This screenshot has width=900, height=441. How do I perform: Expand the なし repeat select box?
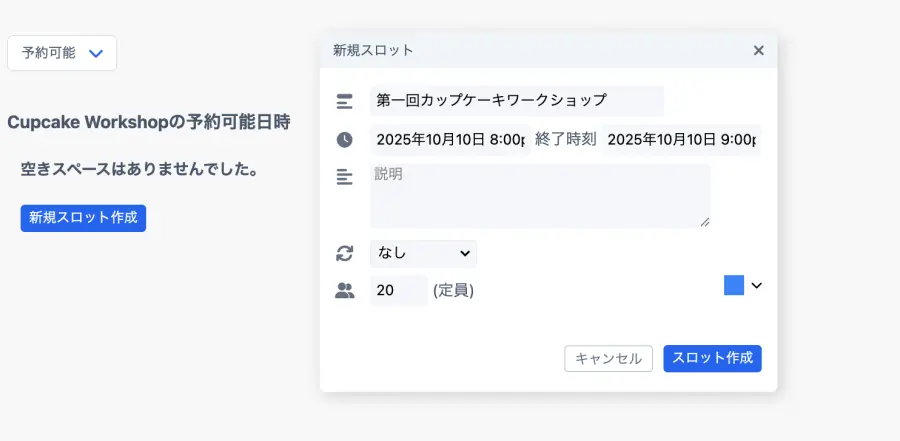pos(423,253)
